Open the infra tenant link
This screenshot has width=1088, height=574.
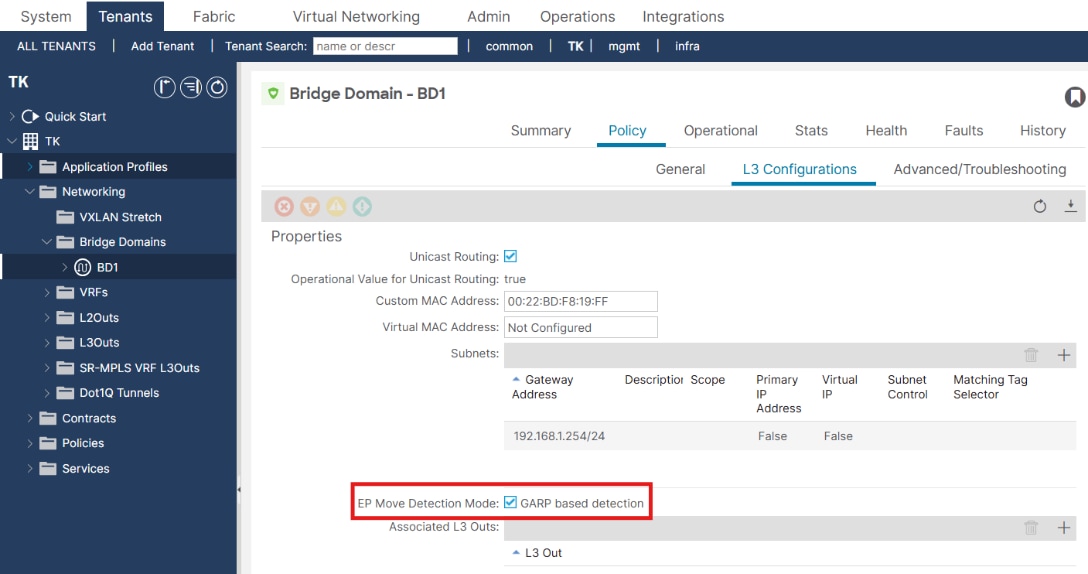[x=687, y=47]
